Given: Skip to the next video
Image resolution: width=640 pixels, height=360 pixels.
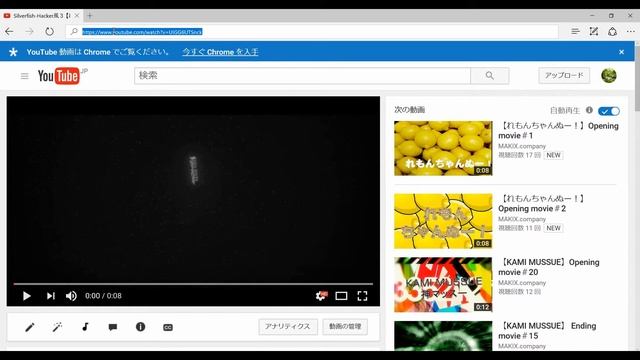Looking at the screenshot, I should pos(50,296).
